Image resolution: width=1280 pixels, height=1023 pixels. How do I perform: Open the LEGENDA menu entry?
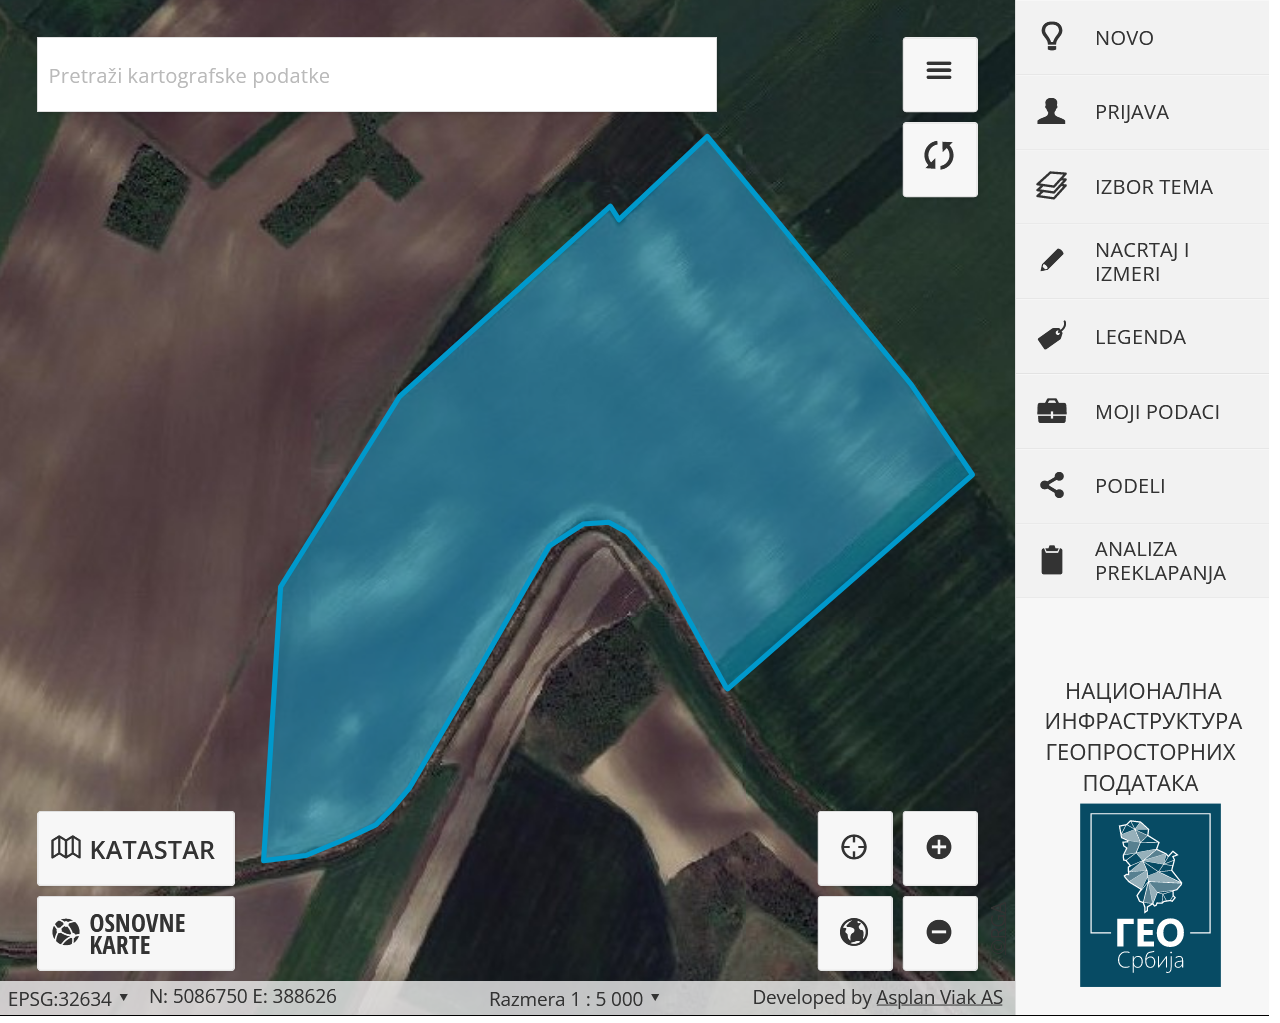[1142, 337]
